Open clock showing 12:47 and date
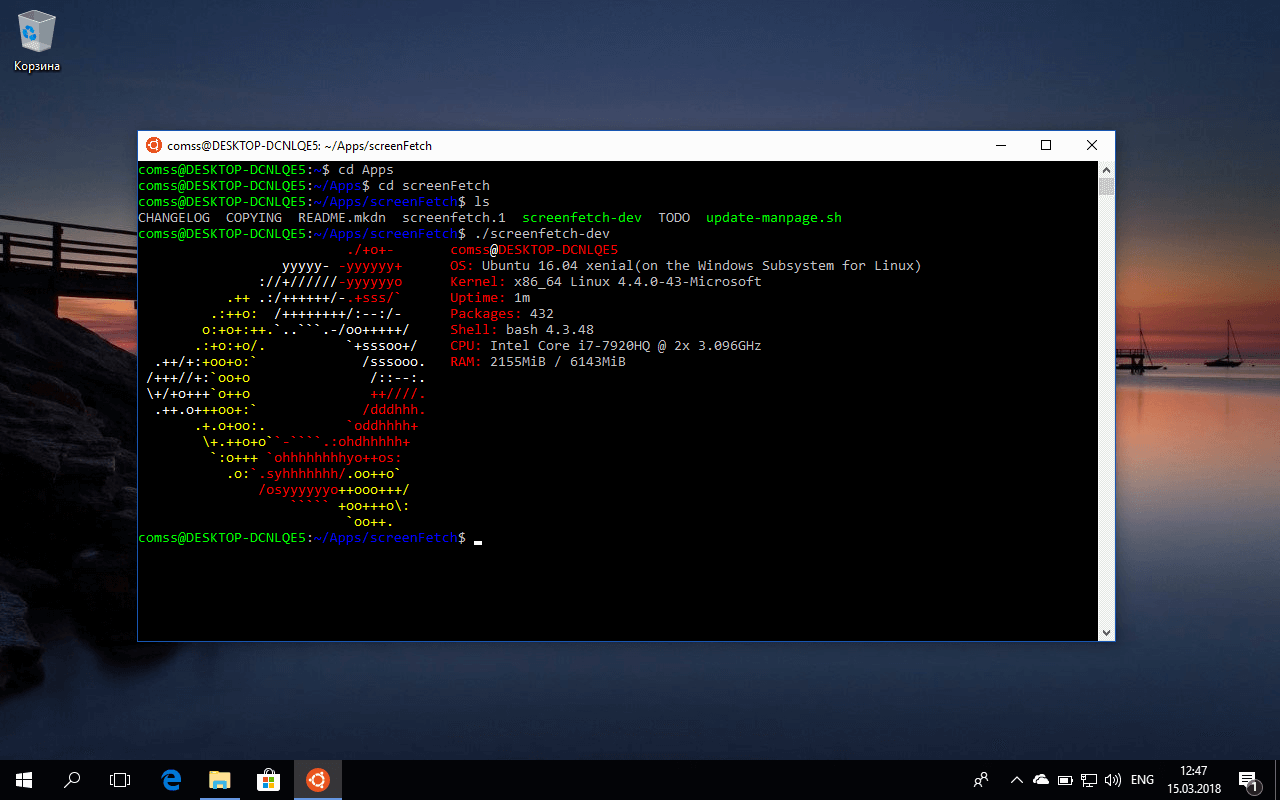This screenshot has width=1280, height=800. (1193, 779)
